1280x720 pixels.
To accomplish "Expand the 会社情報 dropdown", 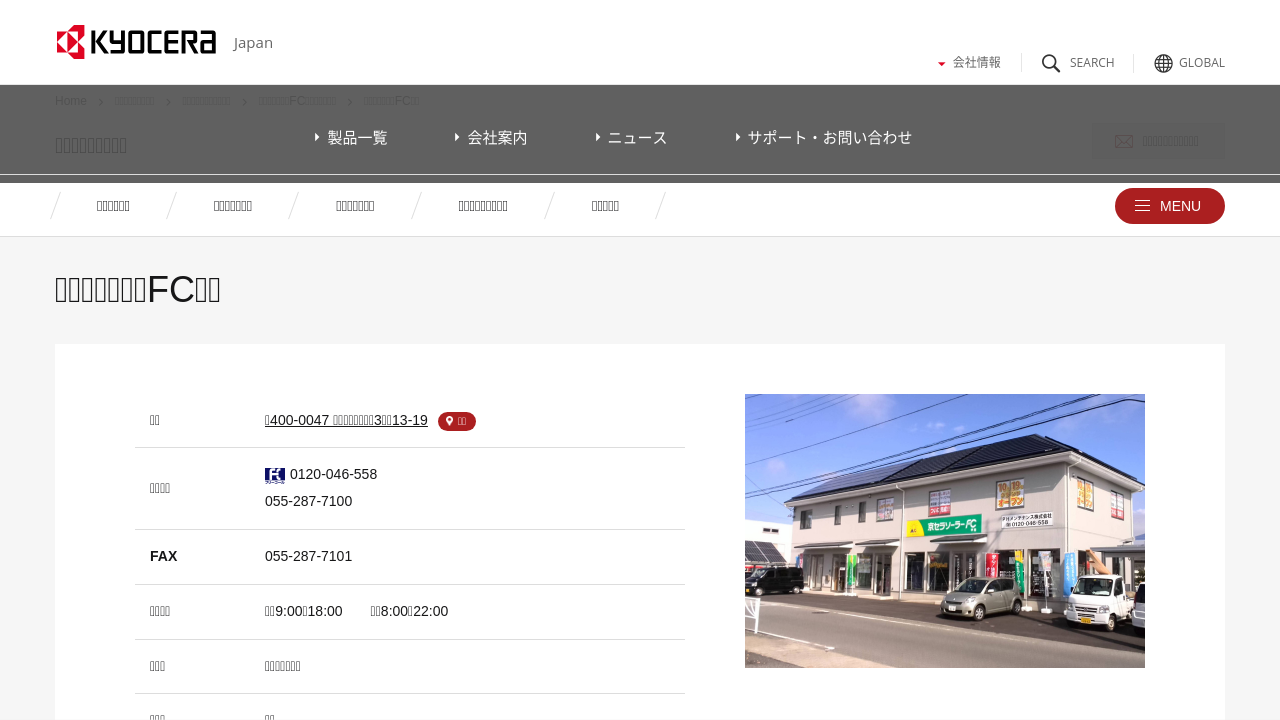I will (969, 62).
